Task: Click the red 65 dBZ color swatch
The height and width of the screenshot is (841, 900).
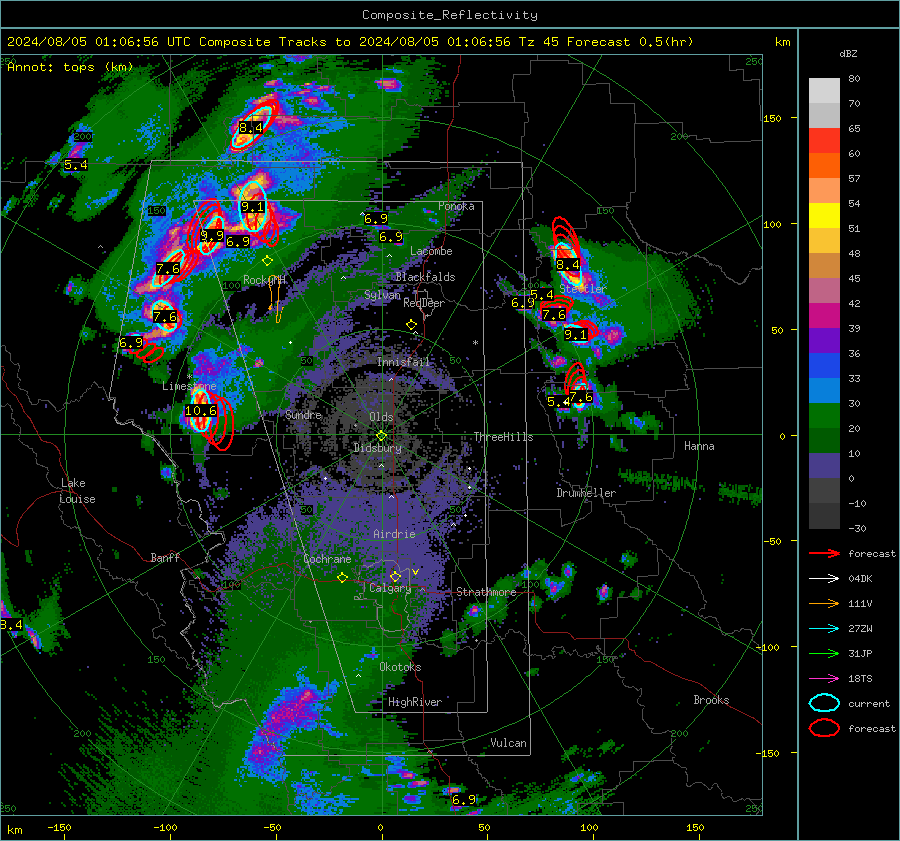Action: (x=824, y=141)
